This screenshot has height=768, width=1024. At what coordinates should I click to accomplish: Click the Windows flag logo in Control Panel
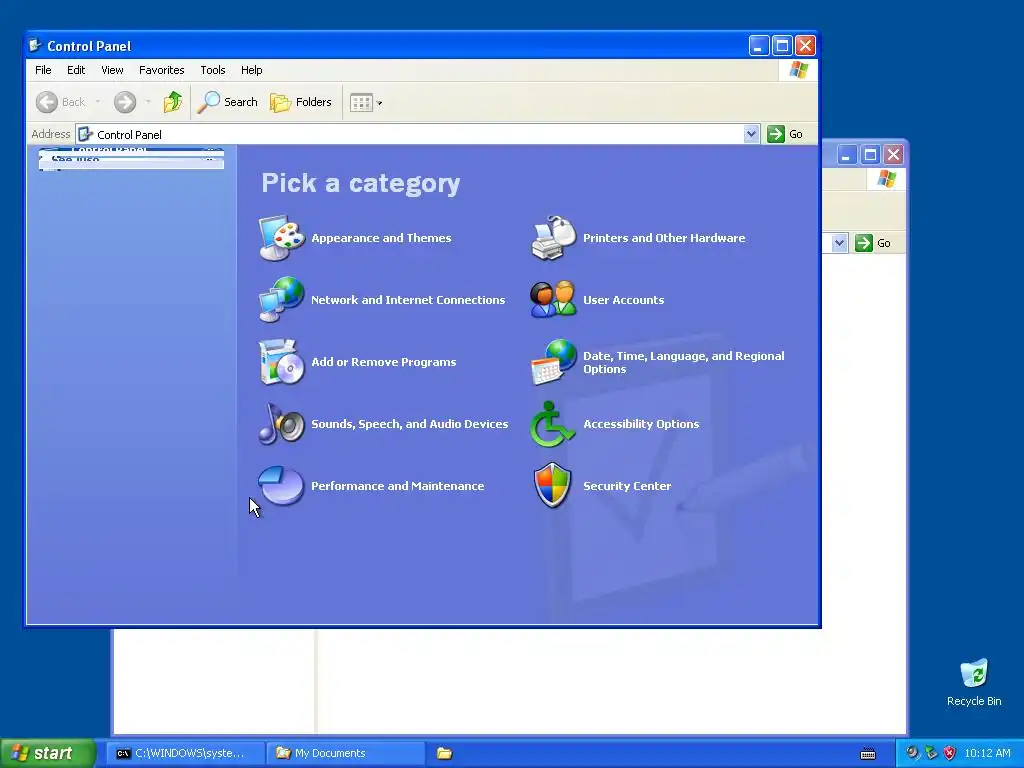click(798, 70)
